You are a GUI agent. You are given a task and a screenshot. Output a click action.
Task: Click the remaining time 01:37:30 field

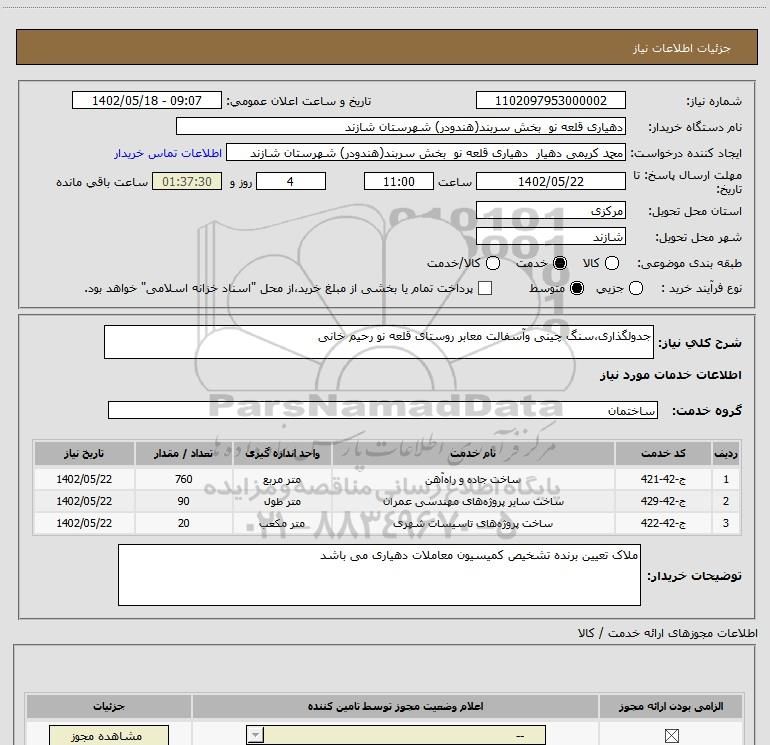point(187,181)
